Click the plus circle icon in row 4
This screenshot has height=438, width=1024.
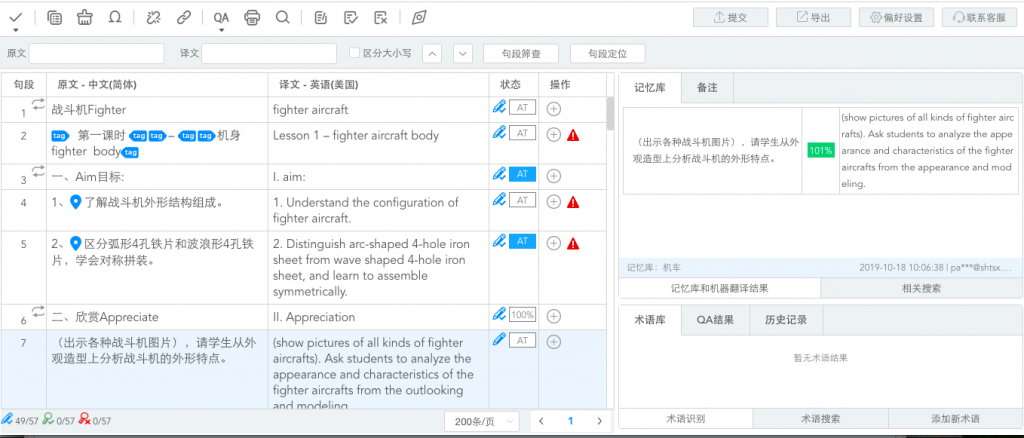[x=553, y=201]
